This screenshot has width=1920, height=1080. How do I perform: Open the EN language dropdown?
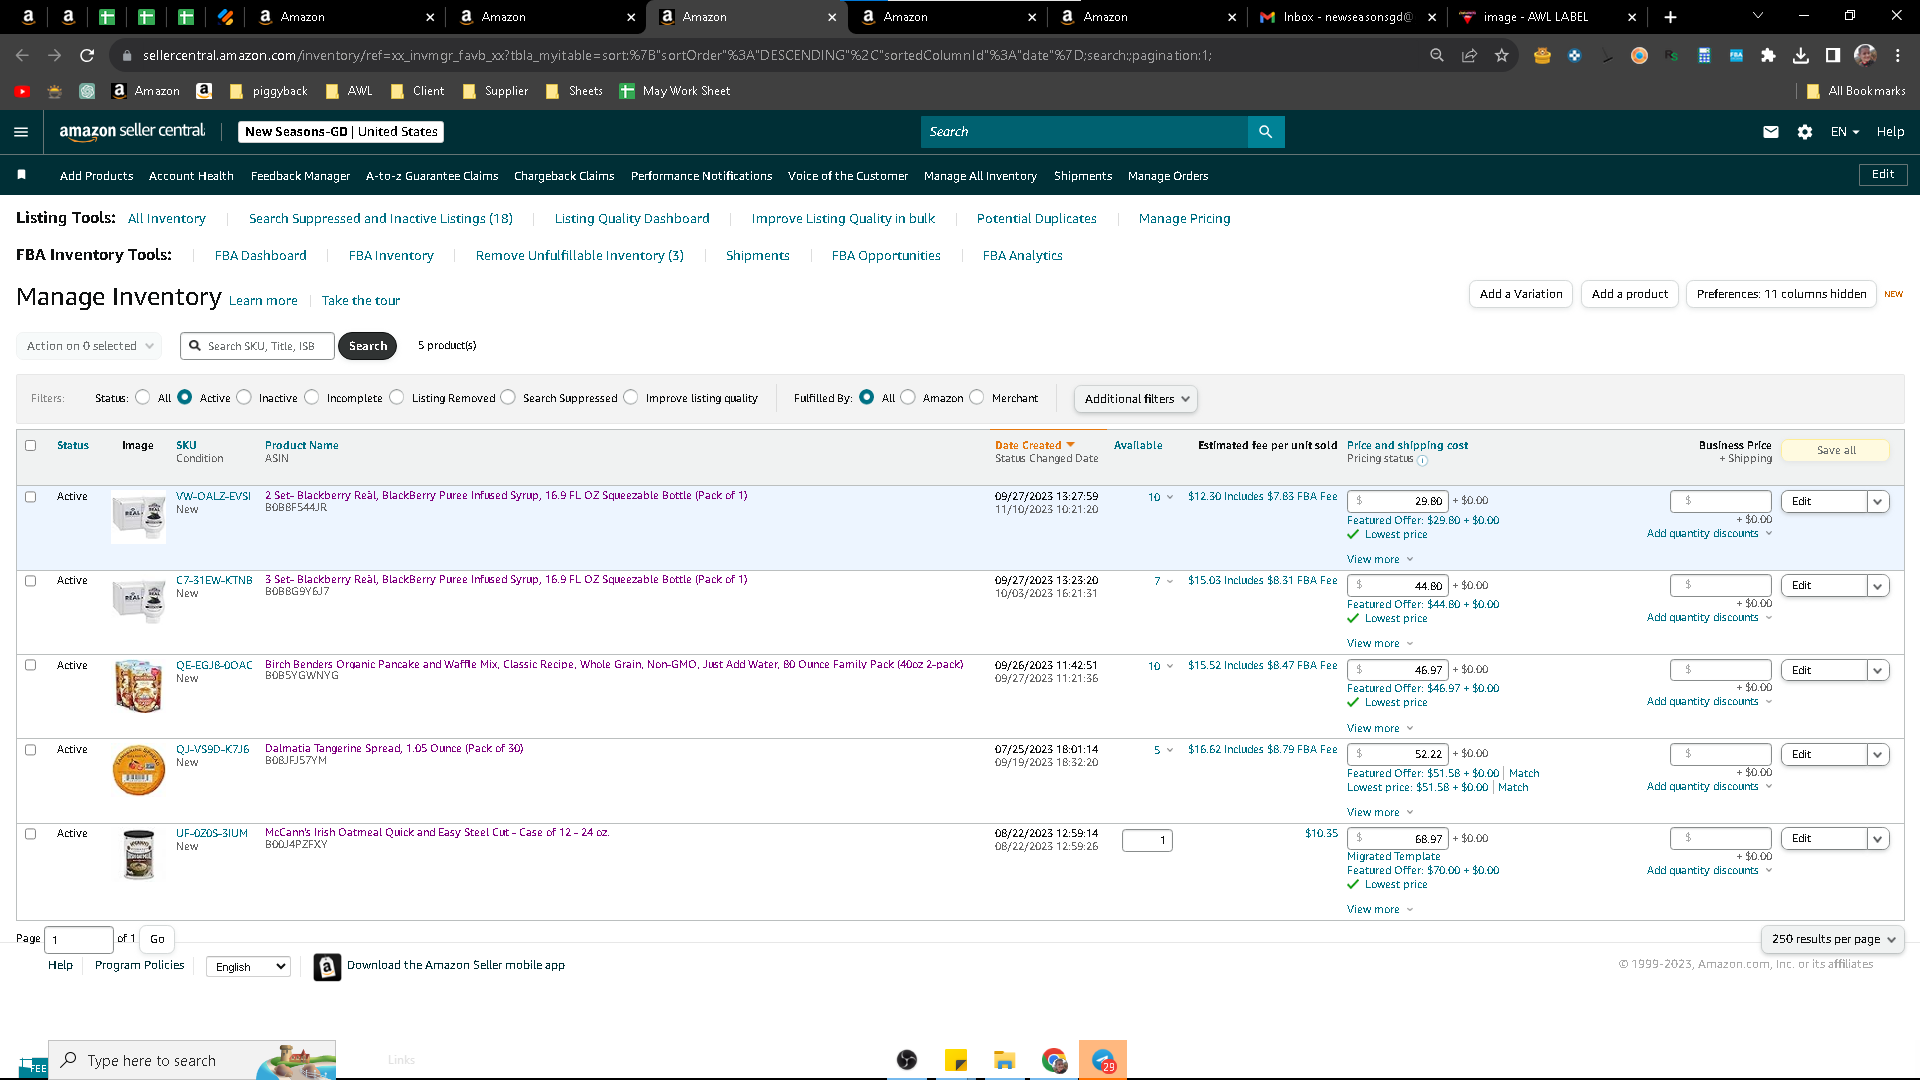click(x=1845, y=132)
